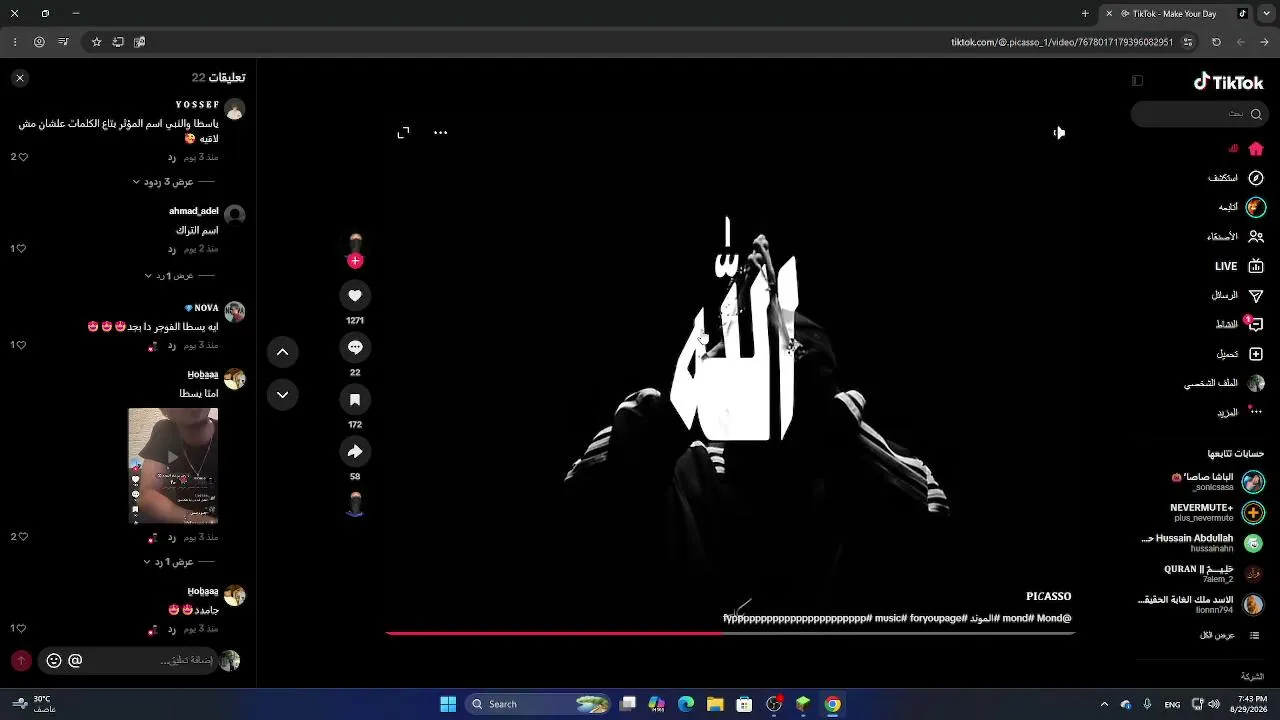Reply to ahmad_adel's comment via 'رد'
This screenshot has width=1280, height=720.
coord(172,249)
